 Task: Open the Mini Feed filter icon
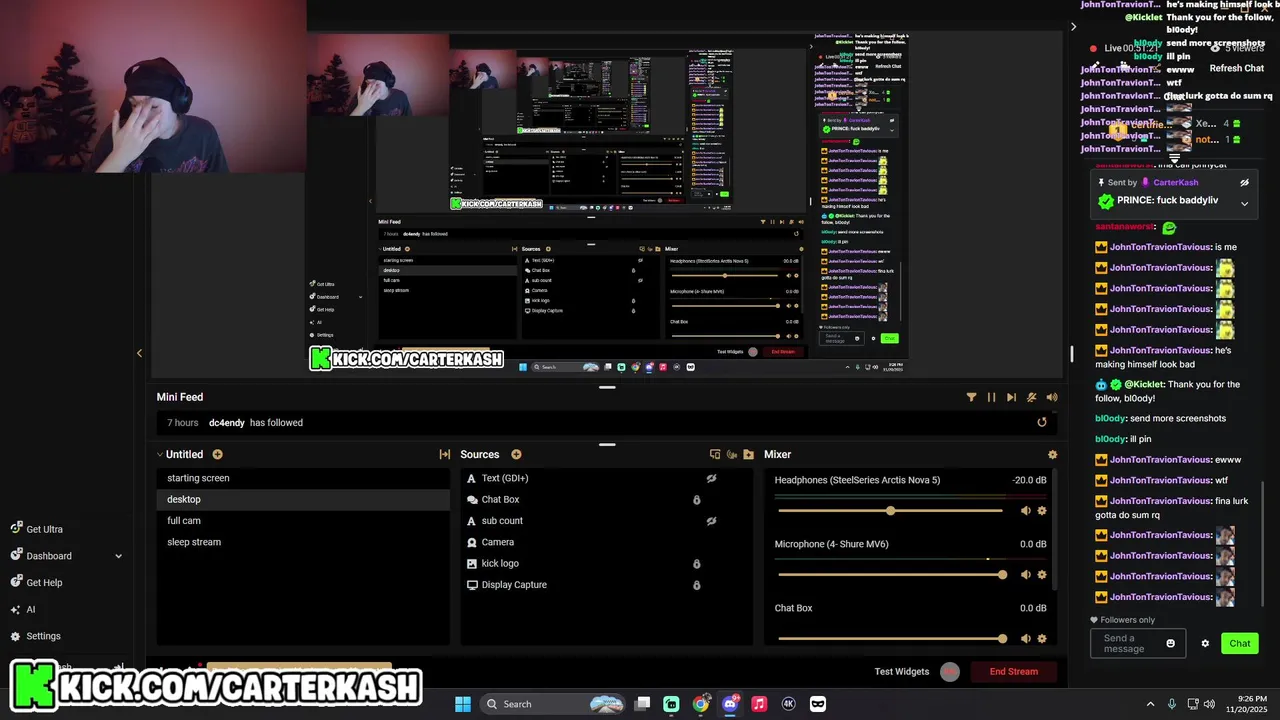pos(971,397)
